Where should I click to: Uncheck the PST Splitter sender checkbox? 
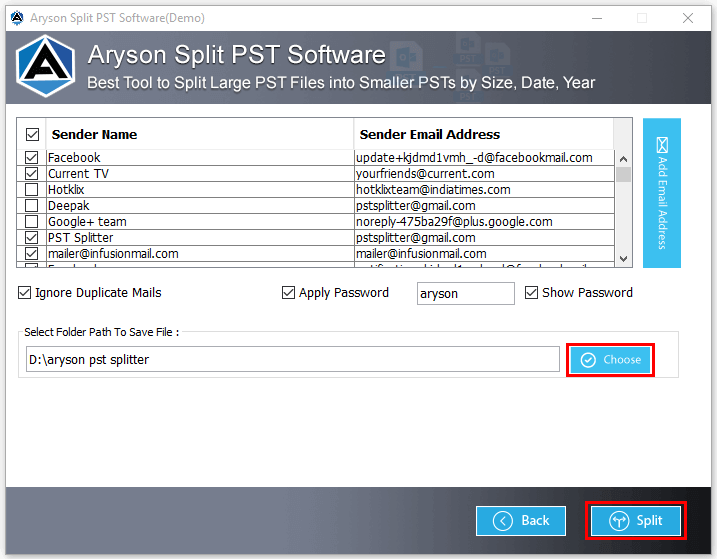pos(32,237)
